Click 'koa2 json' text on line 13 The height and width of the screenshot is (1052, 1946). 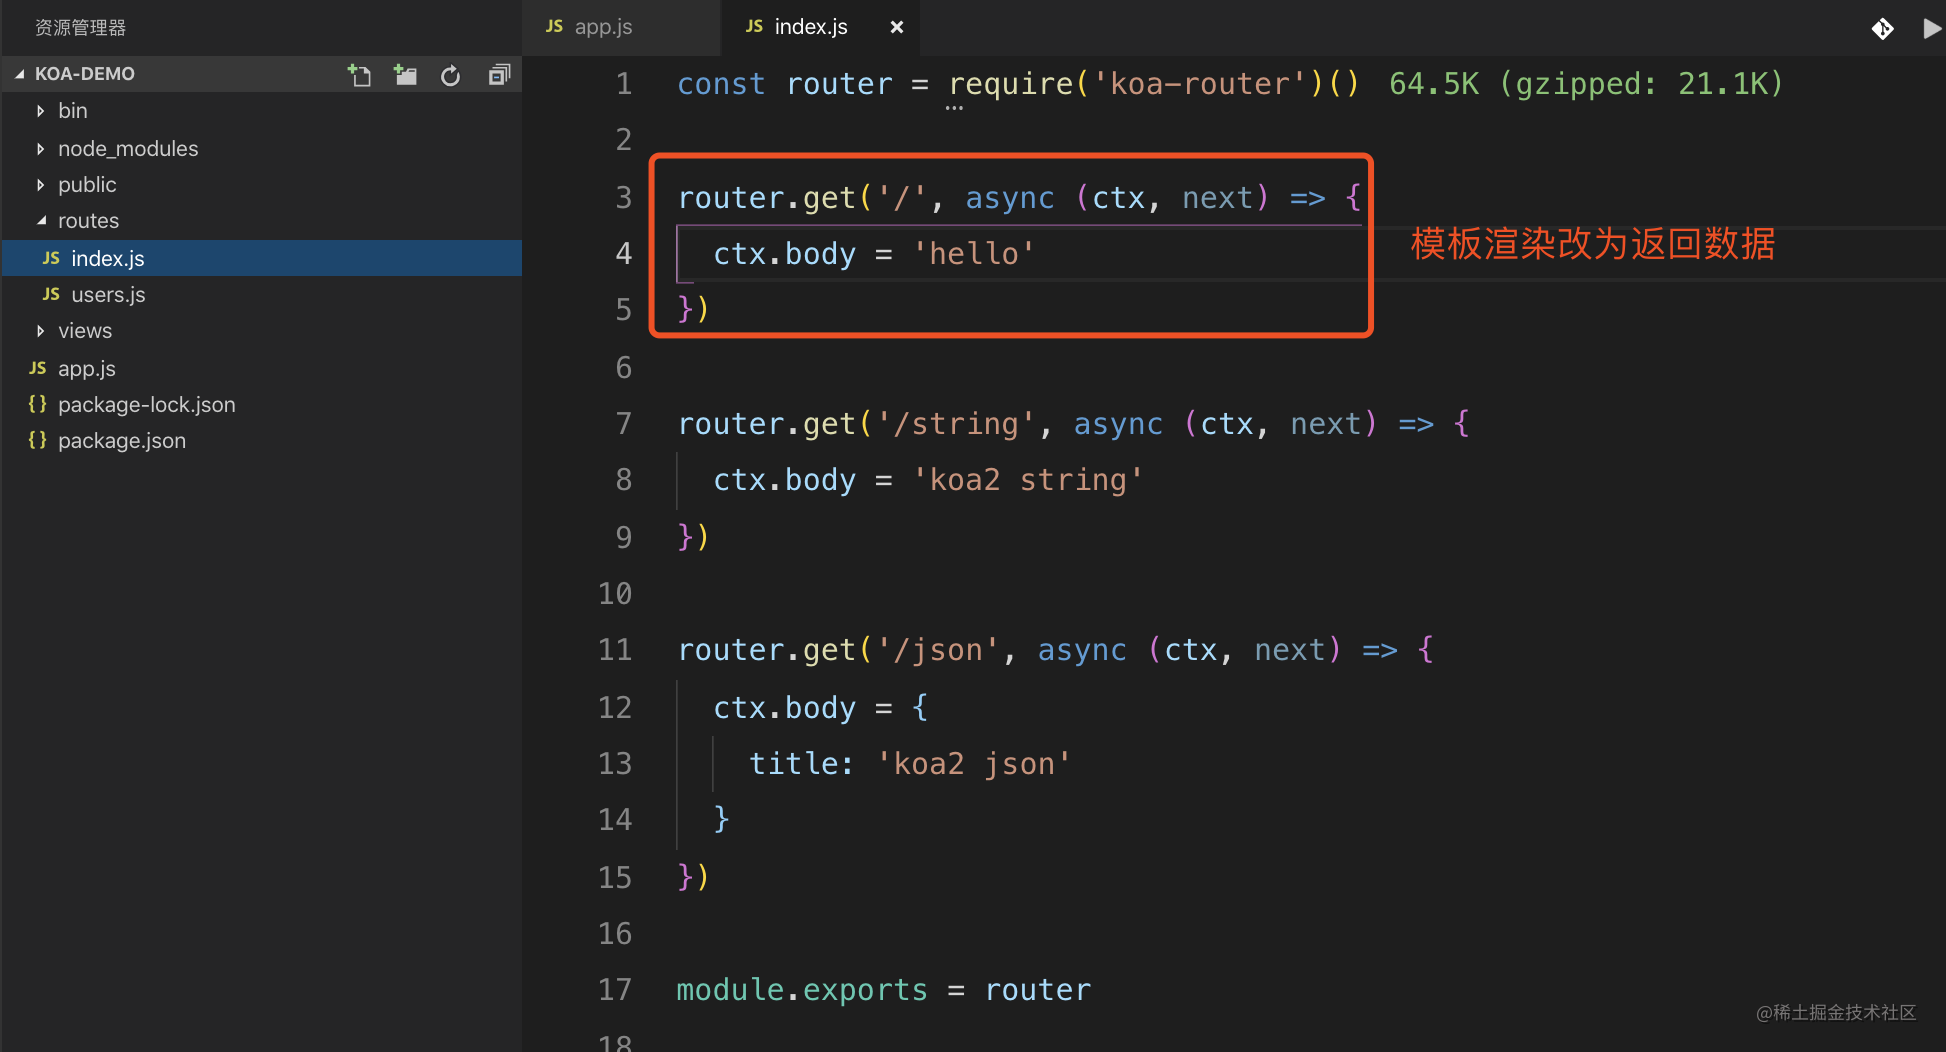[x=974, y=764]
